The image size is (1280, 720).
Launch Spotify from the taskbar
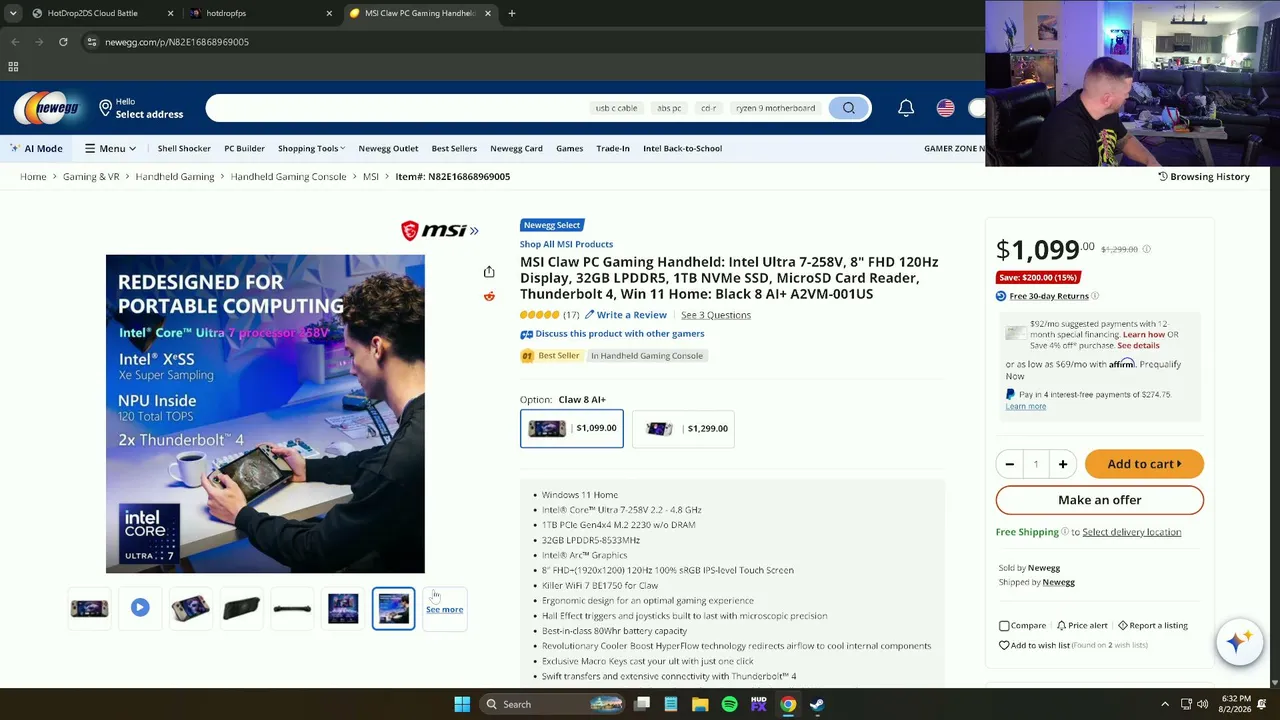[729, 704]
